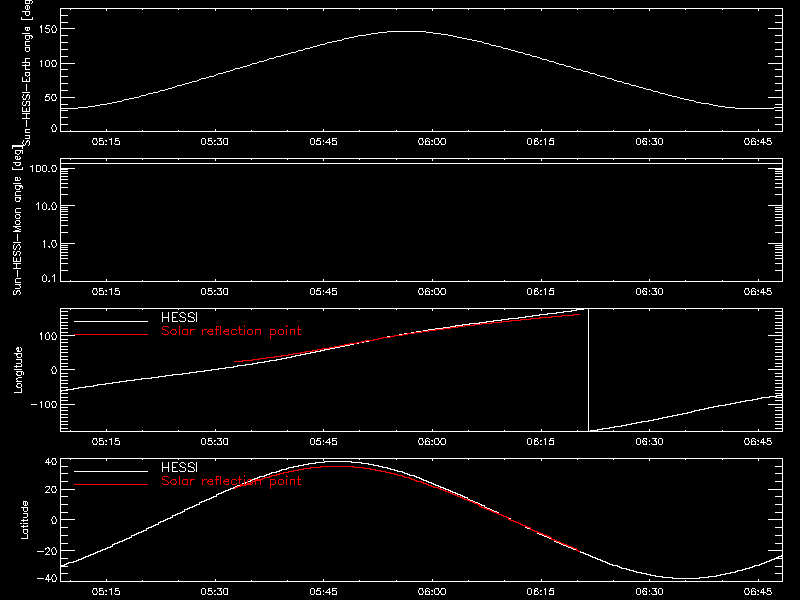Screen dimensions: 800x600
Task: Click the Sun-HESSI-Moon angle axis label
Action: pos(17,221)
